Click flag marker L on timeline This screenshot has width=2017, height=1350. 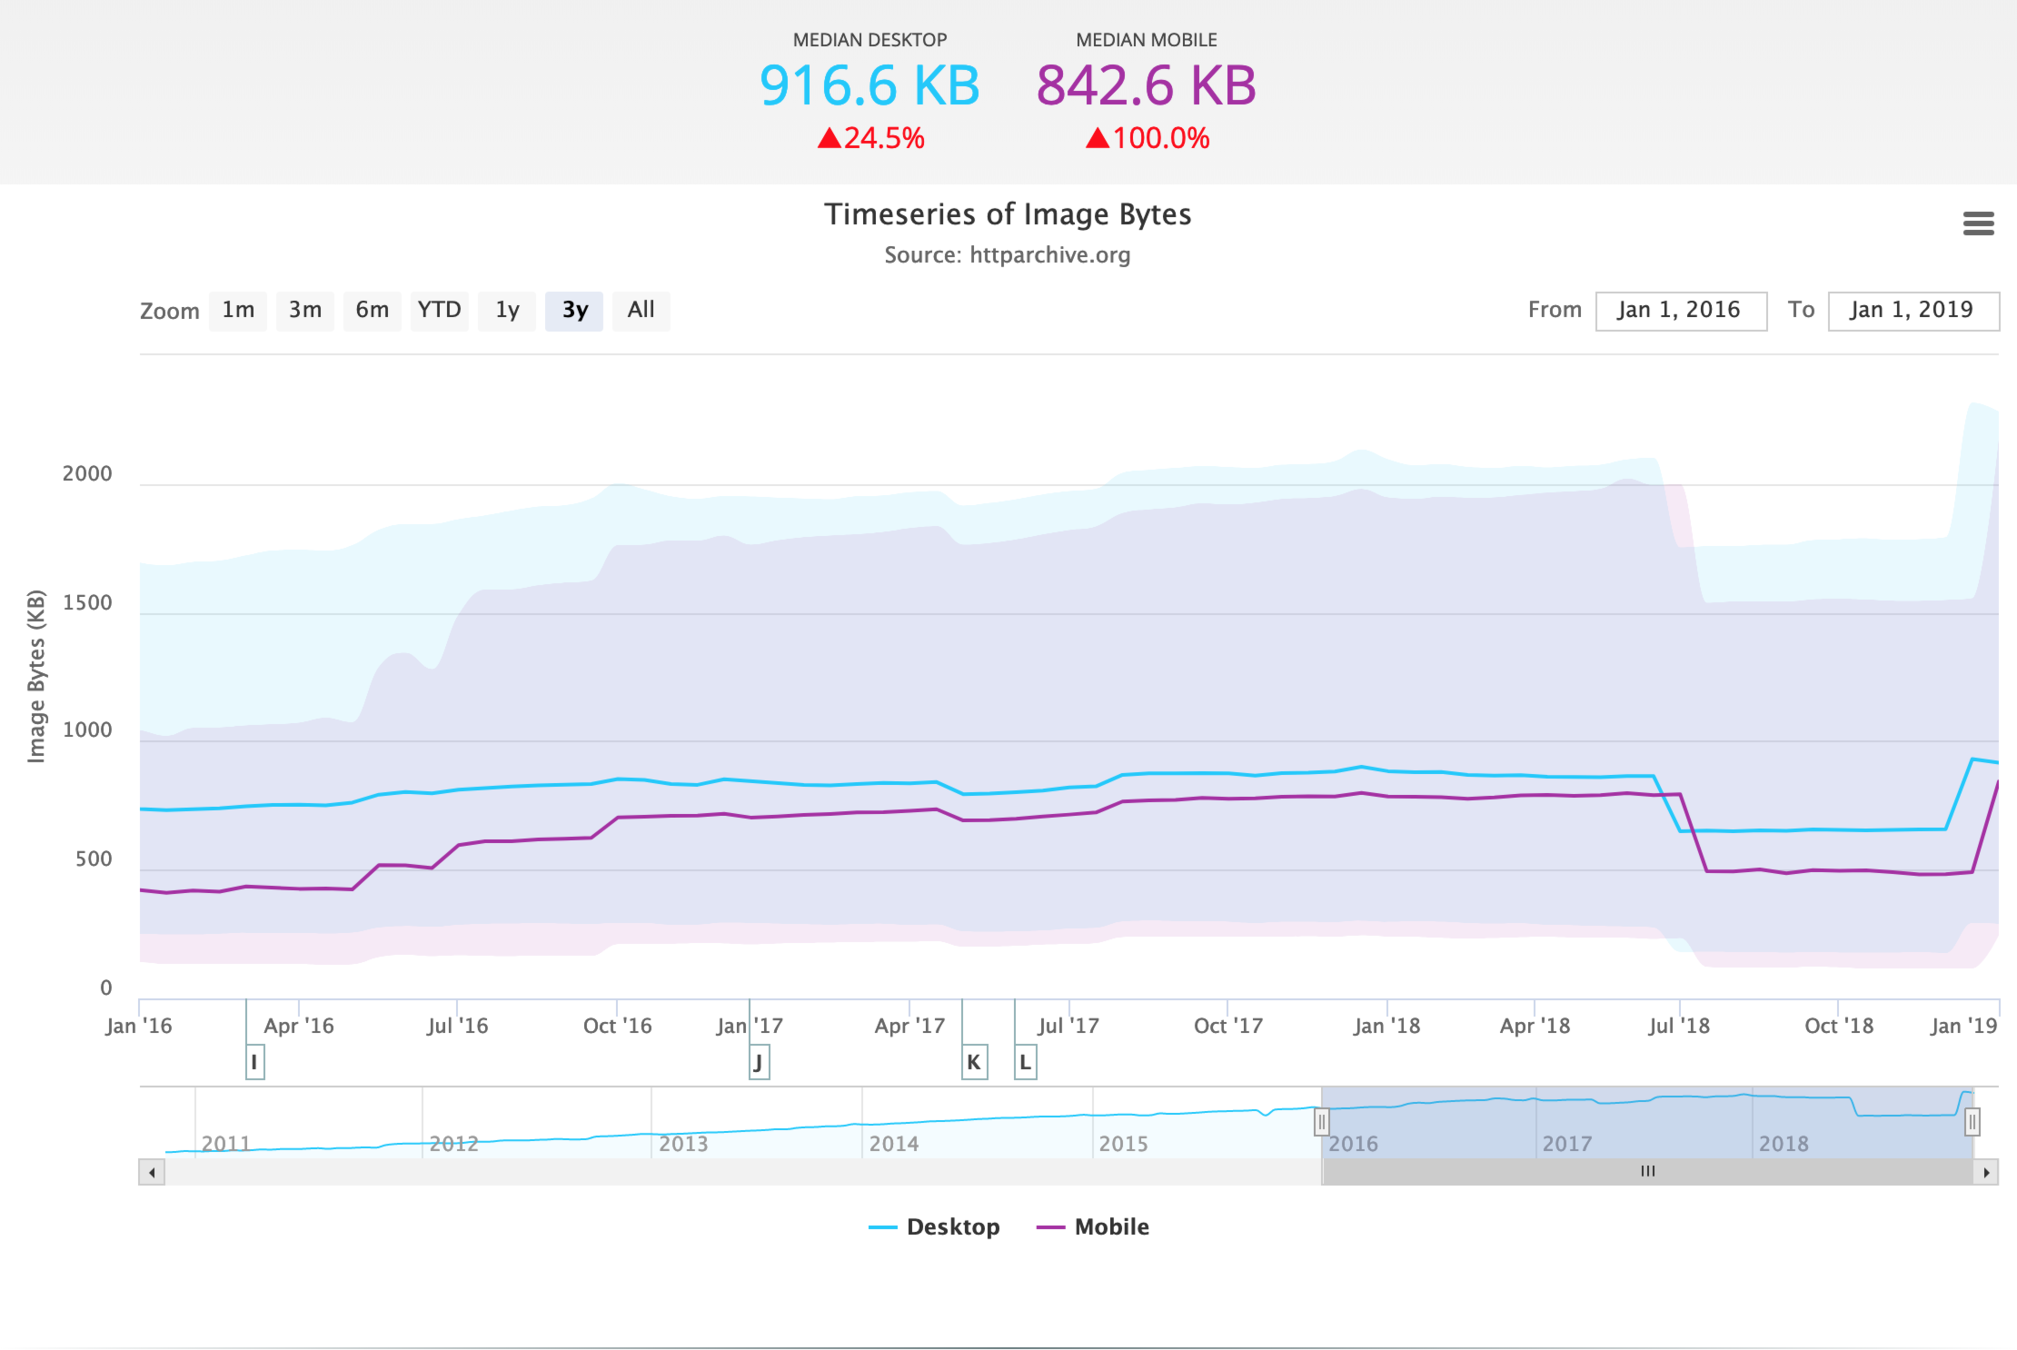tap(1025, 1062)
